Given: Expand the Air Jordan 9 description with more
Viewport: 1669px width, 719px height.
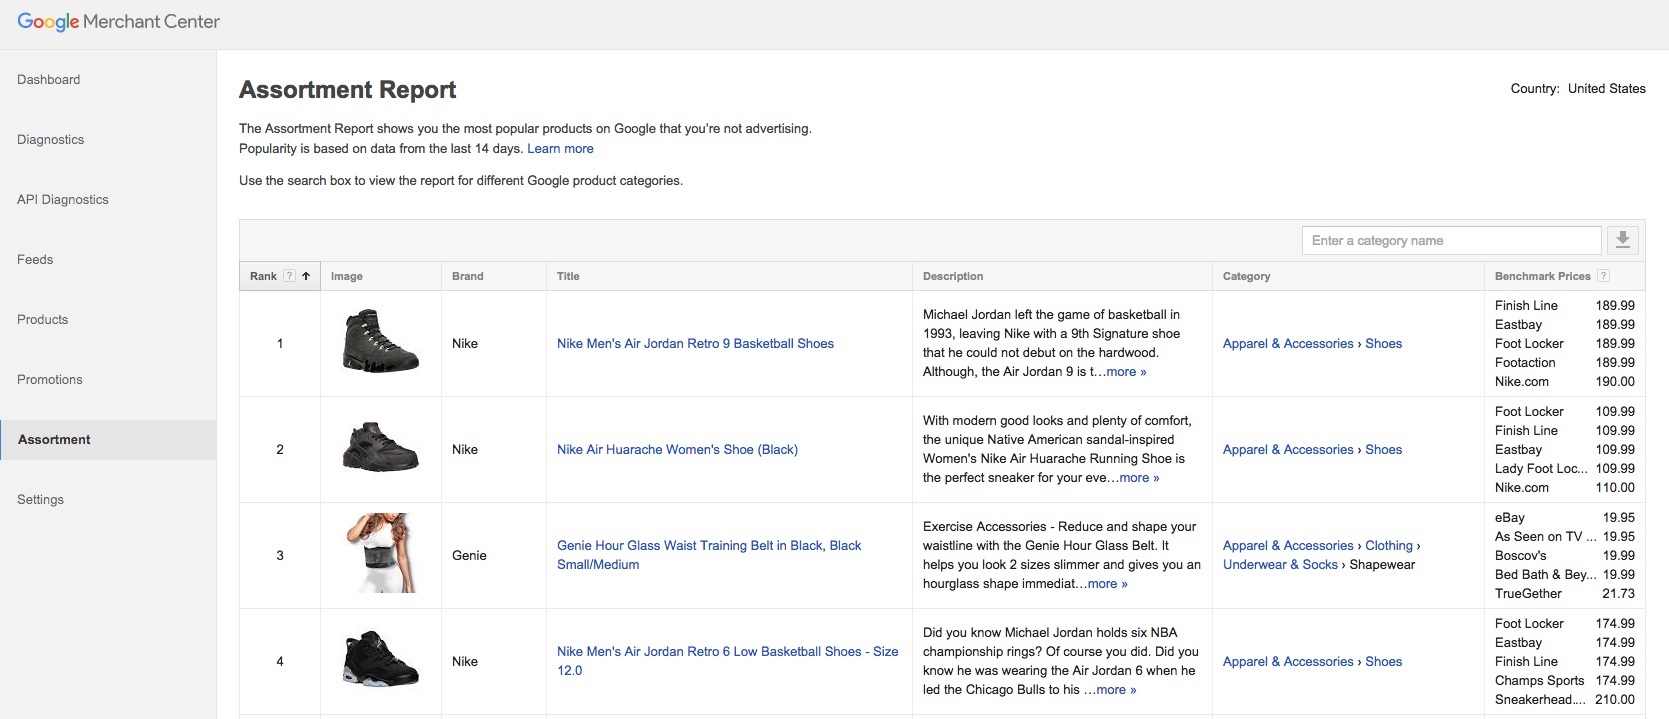Looking at the screenshot, I should [x=1126, y=372].
